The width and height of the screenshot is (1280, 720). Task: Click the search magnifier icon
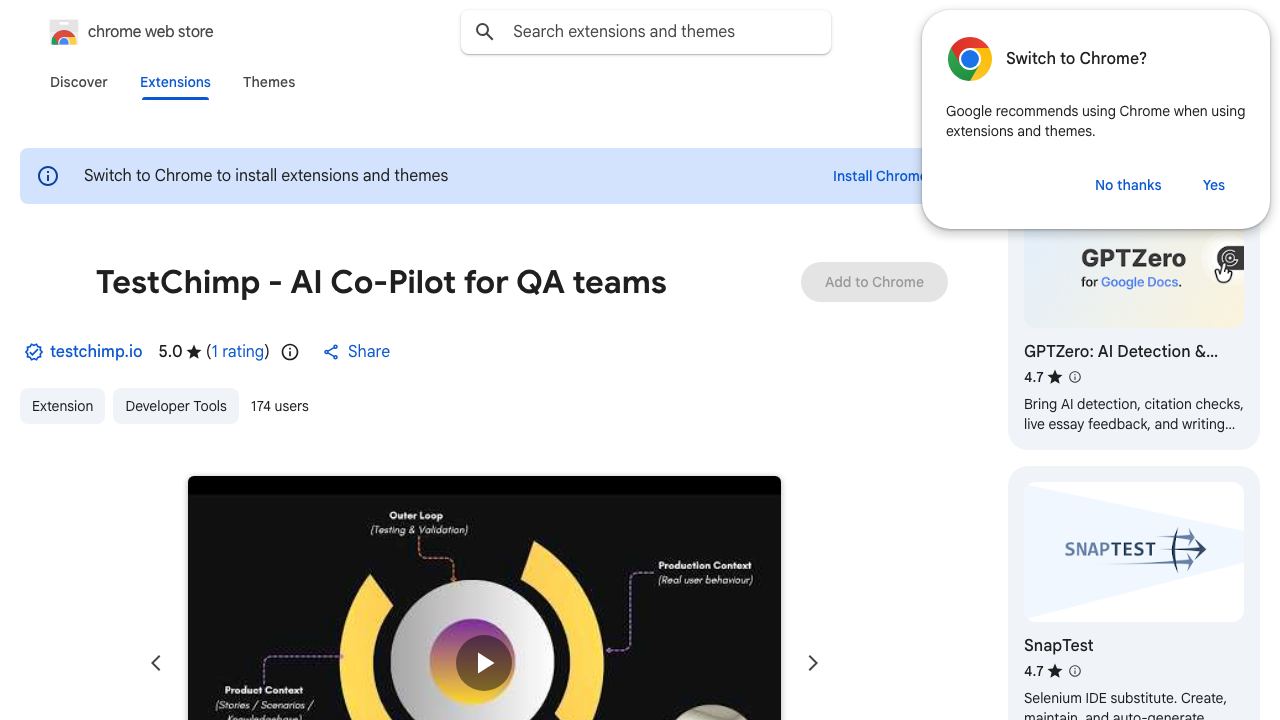tap(485, 32)
